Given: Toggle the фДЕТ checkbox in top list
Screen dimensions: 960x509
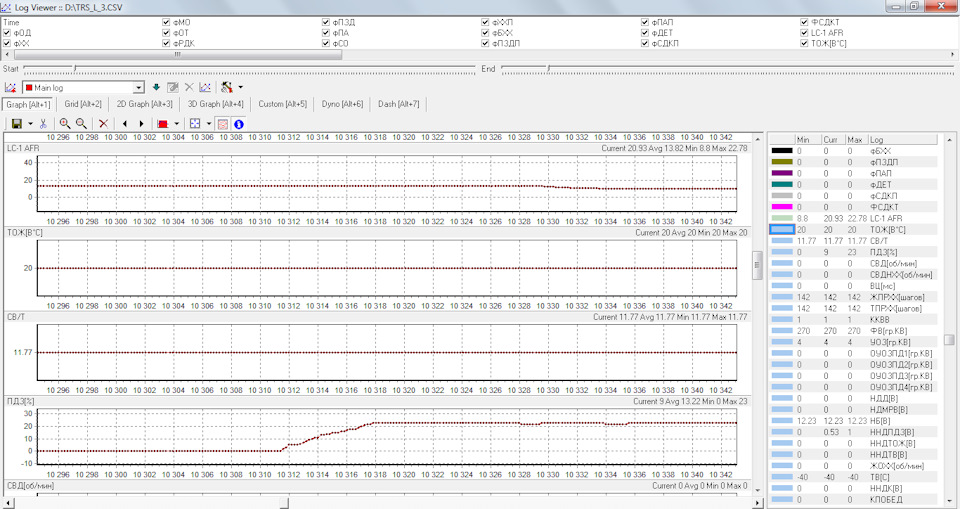Looking at the screenshot, I should 645,32.
